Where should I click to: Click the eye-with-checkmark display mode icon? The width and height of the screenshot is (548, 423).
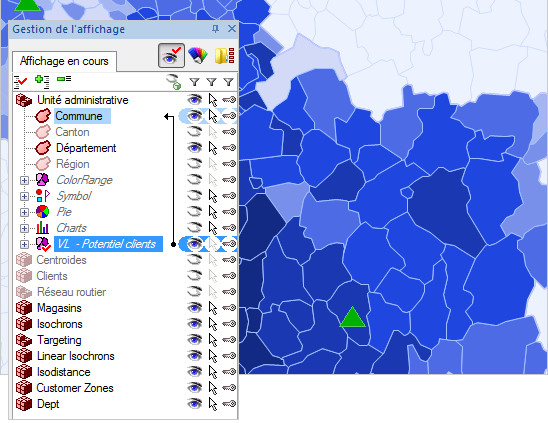click(x=171, y=56)
